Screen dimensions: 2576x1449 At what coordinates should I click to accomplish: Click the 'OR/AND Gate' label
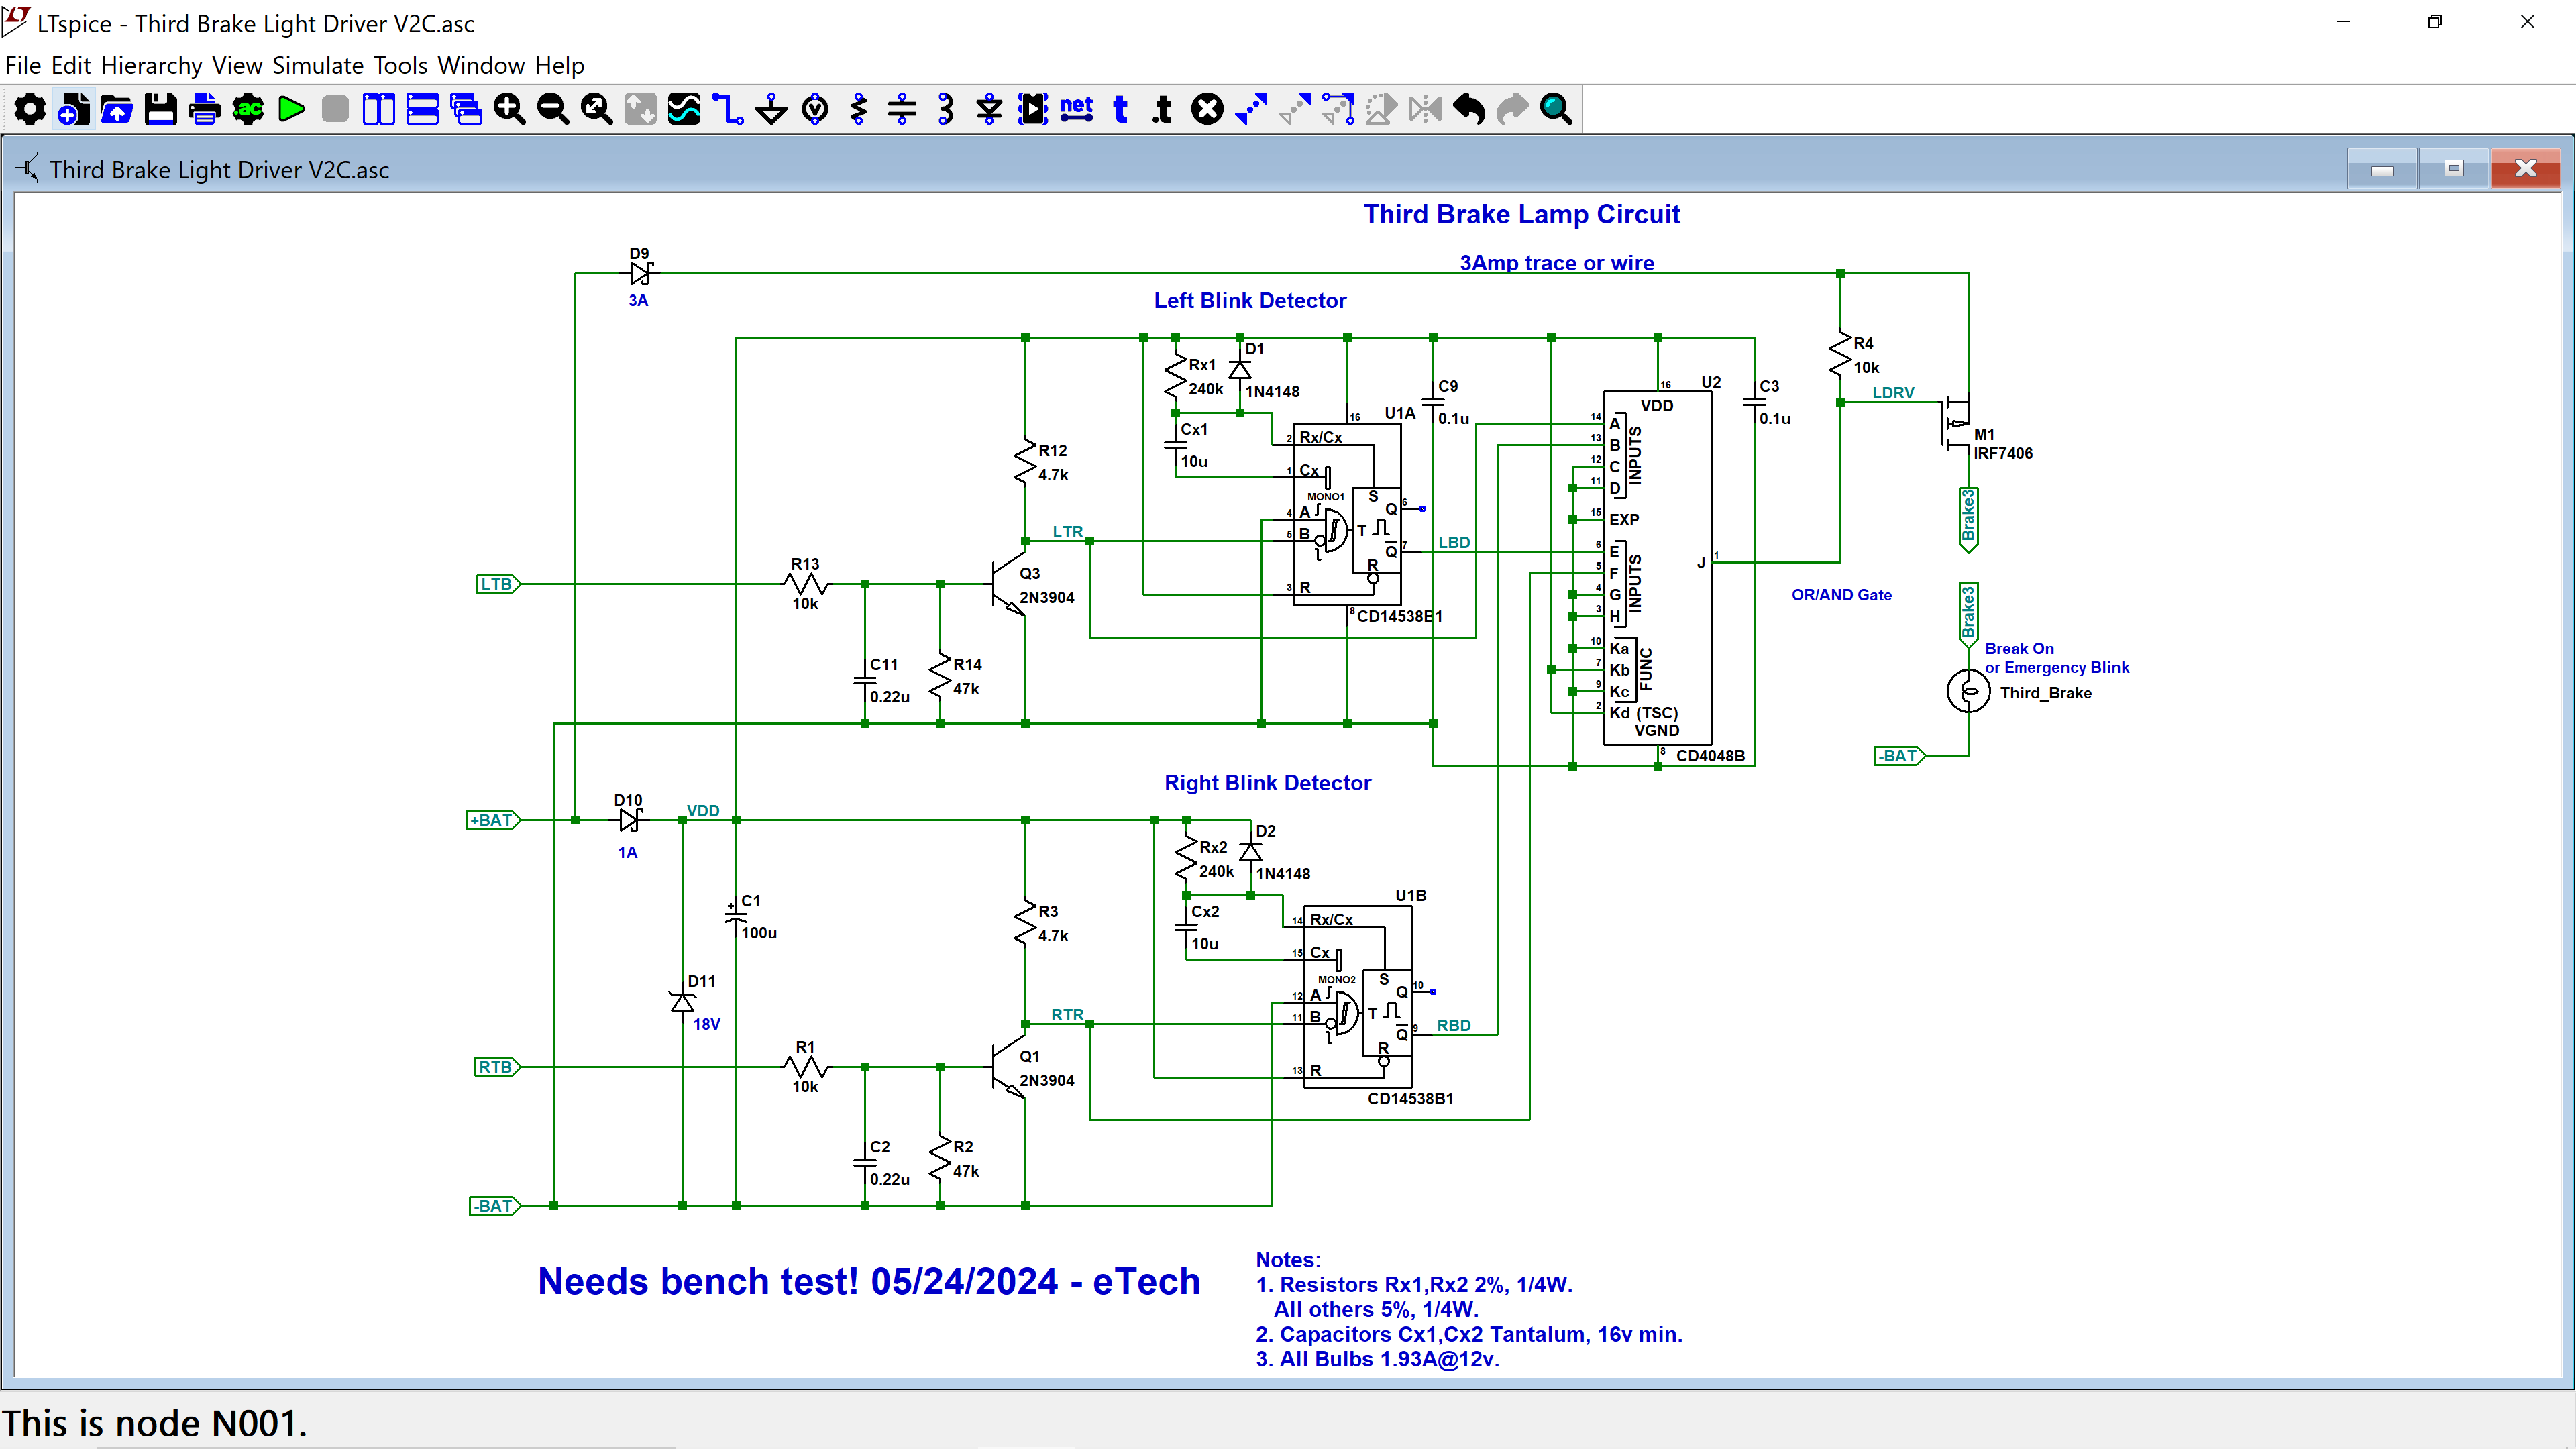click(x=1841, y=595)
